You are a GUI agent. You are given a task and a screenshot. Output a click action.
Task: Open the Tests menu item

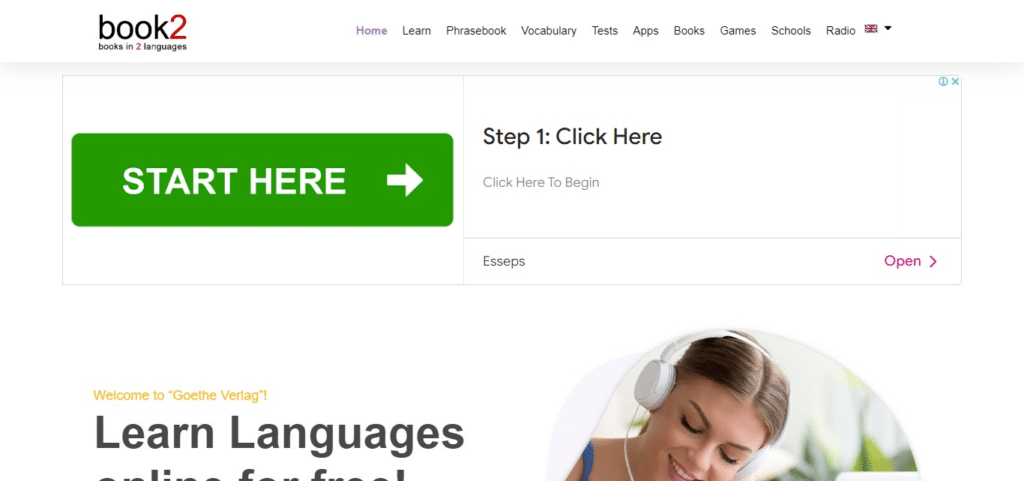[x=605, y=31]
